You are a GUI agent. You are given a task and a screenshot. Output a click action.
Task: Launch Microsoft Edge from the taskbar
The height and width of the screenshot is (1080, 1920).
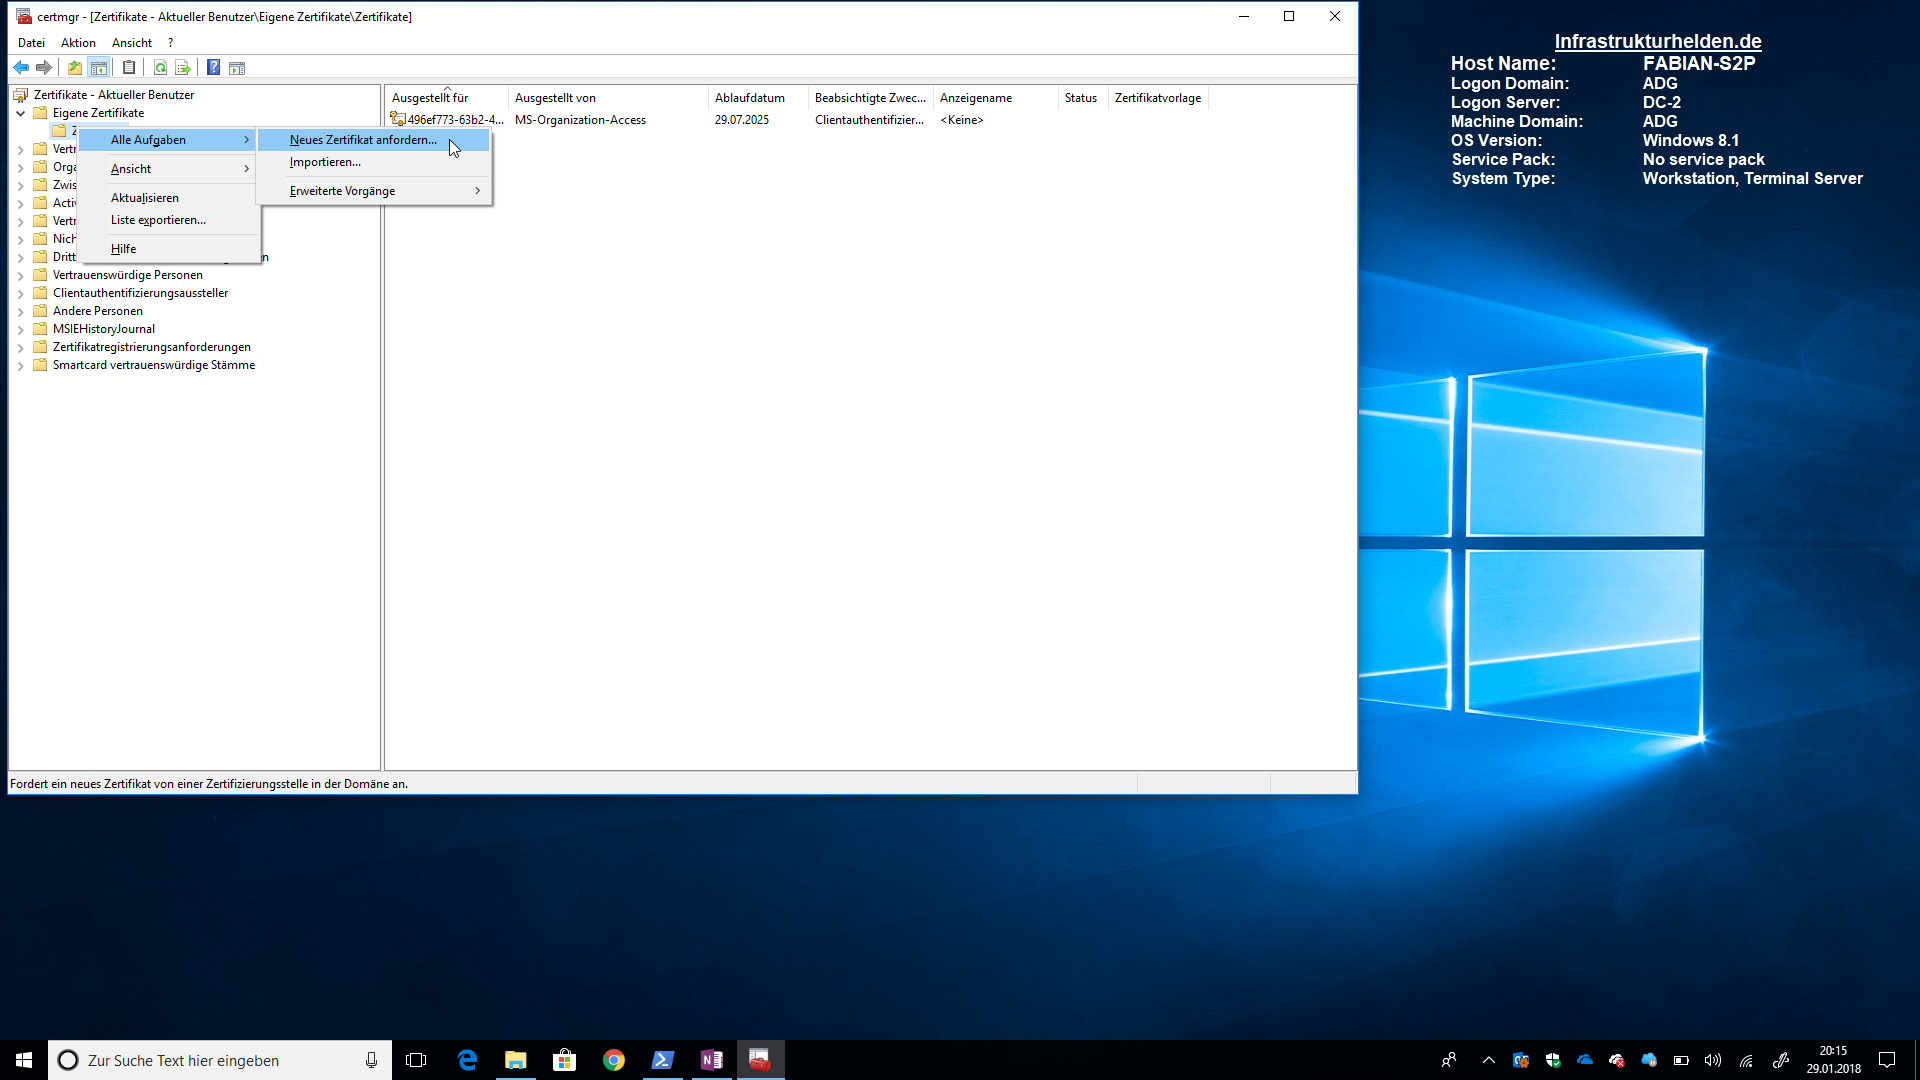tap(467, 1060)
